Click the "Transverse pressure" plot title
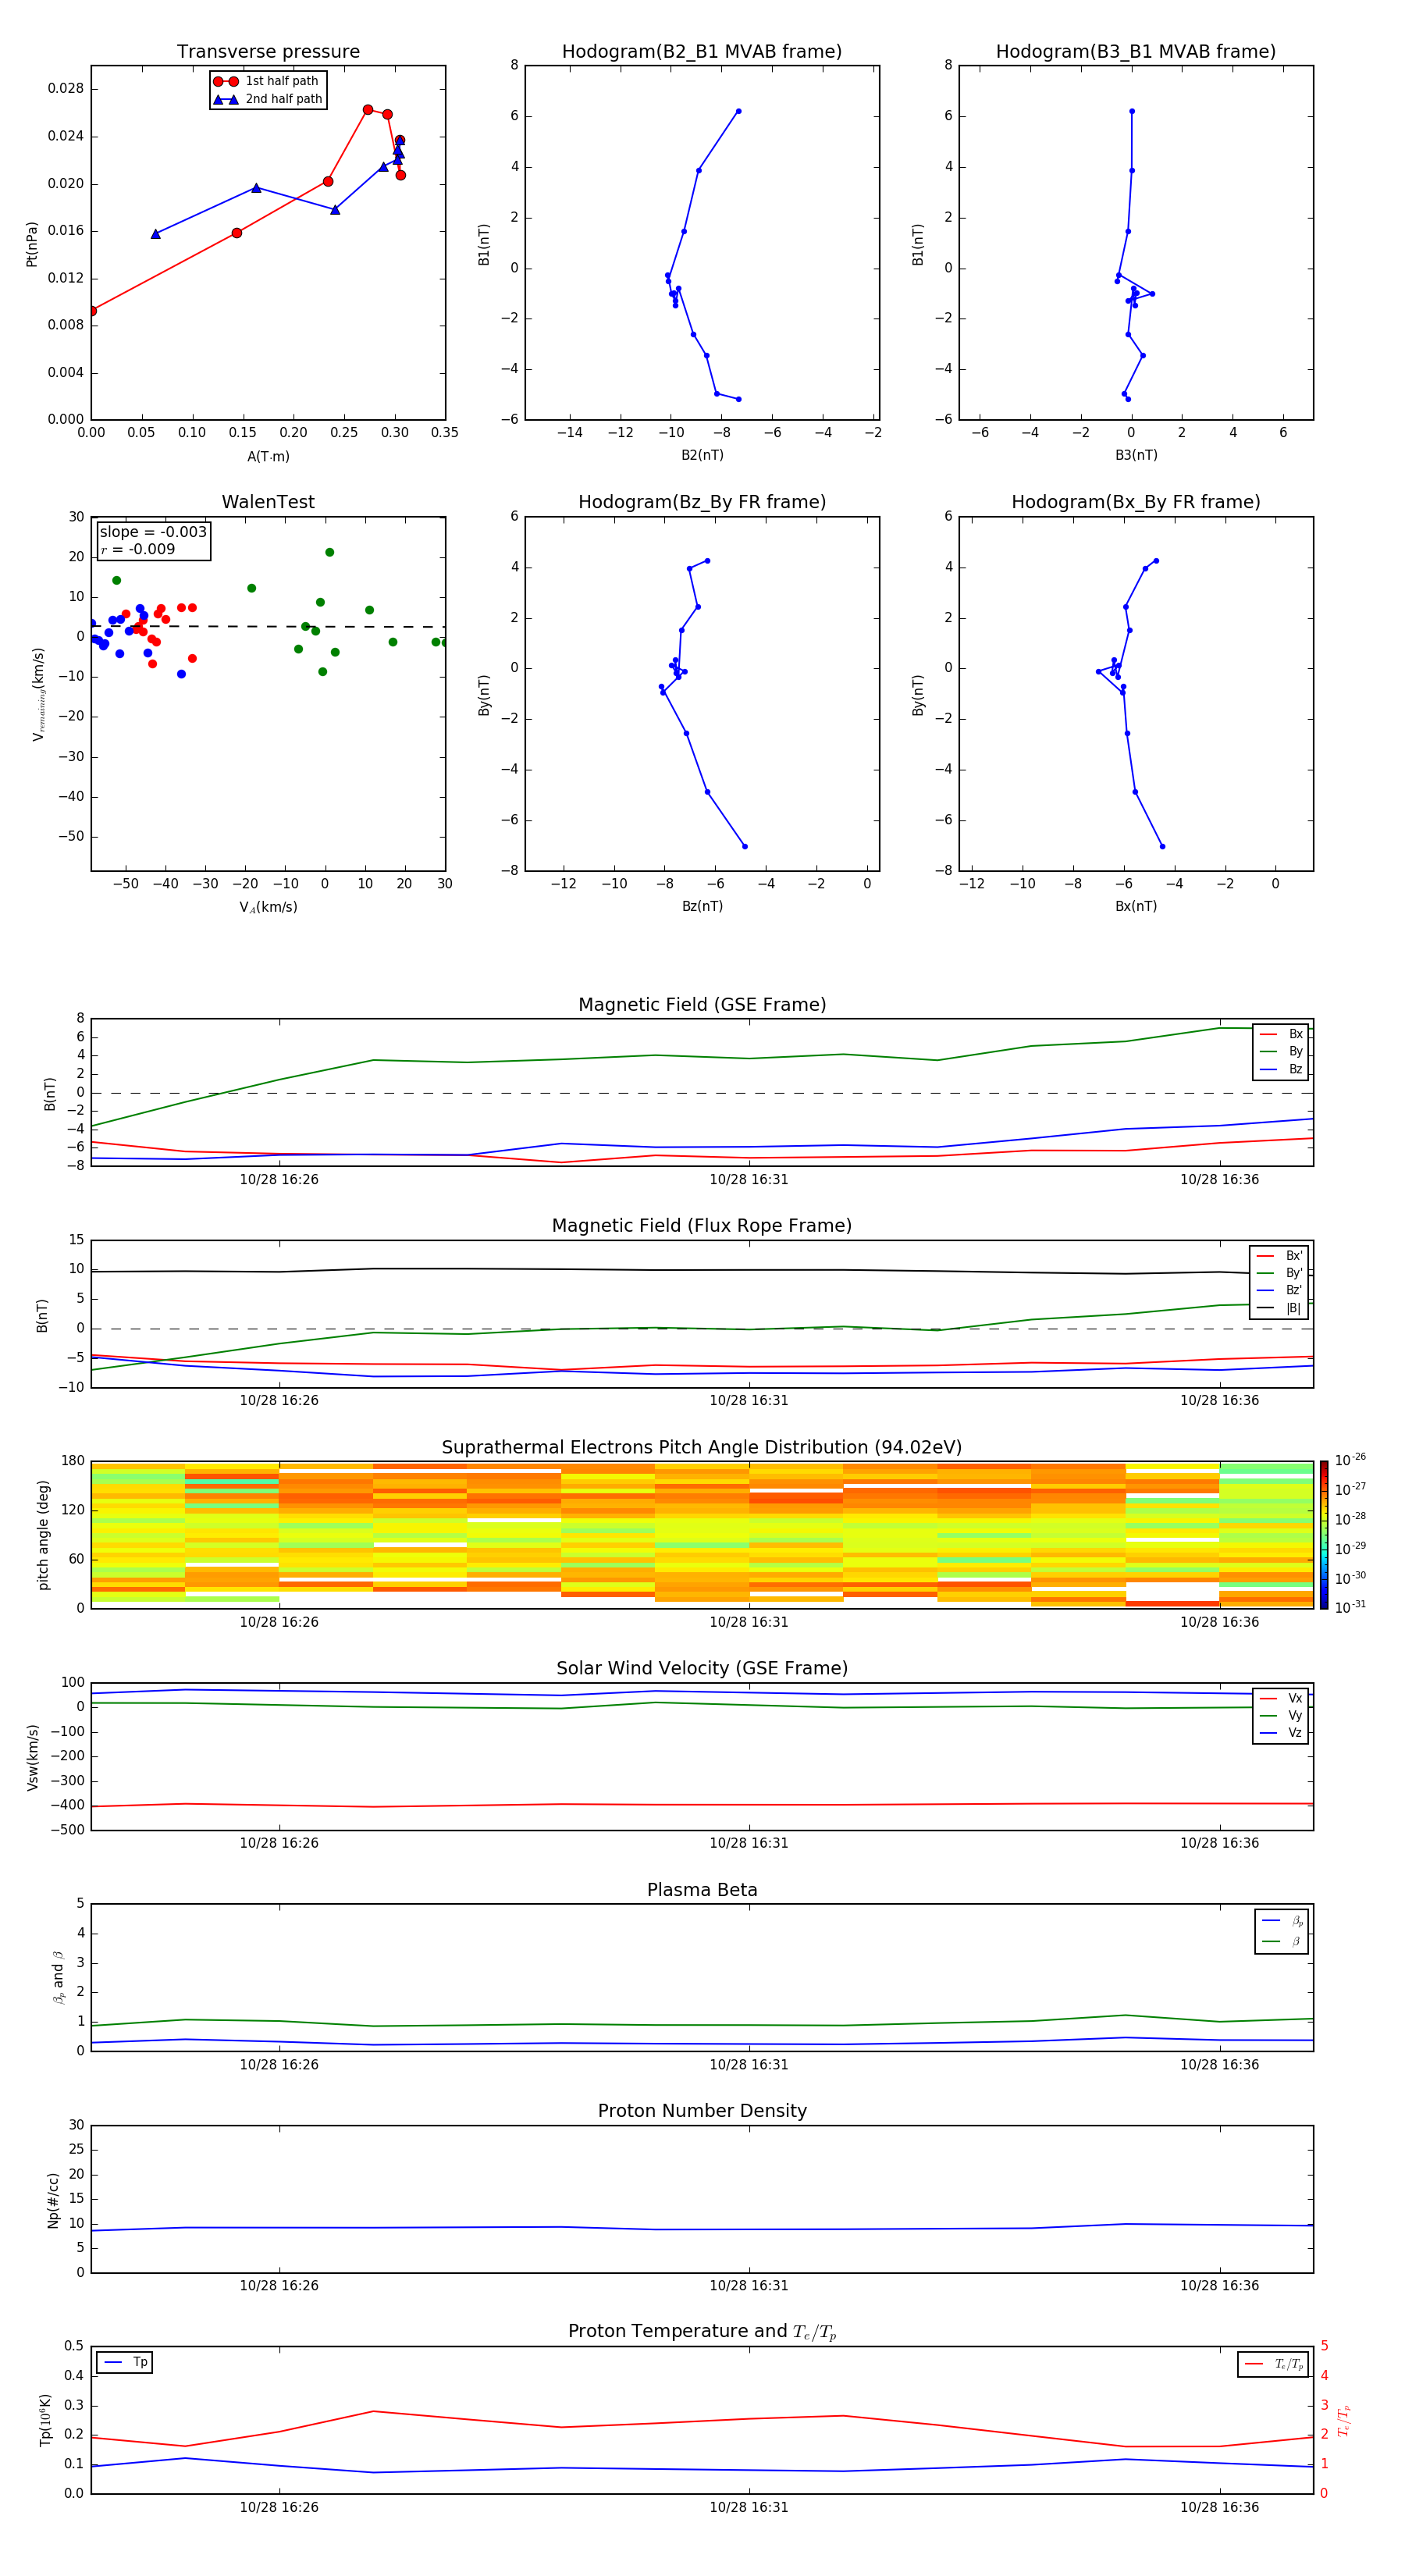 coord(268,52)
